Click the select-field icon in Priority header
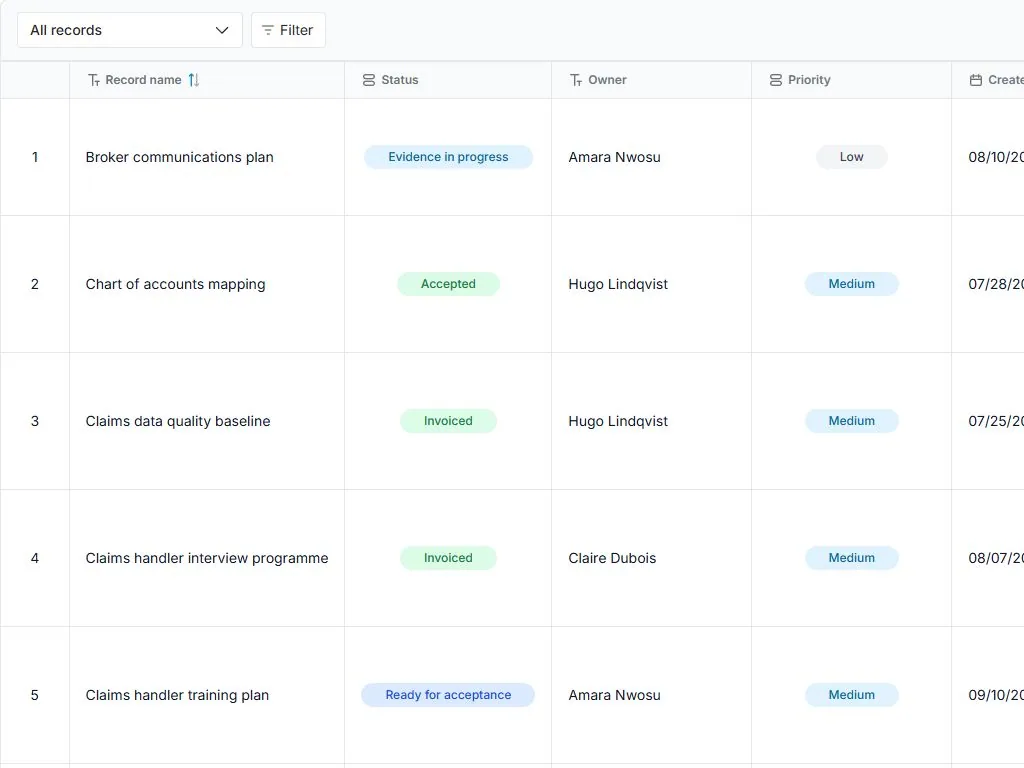 [x=776, y=80]
